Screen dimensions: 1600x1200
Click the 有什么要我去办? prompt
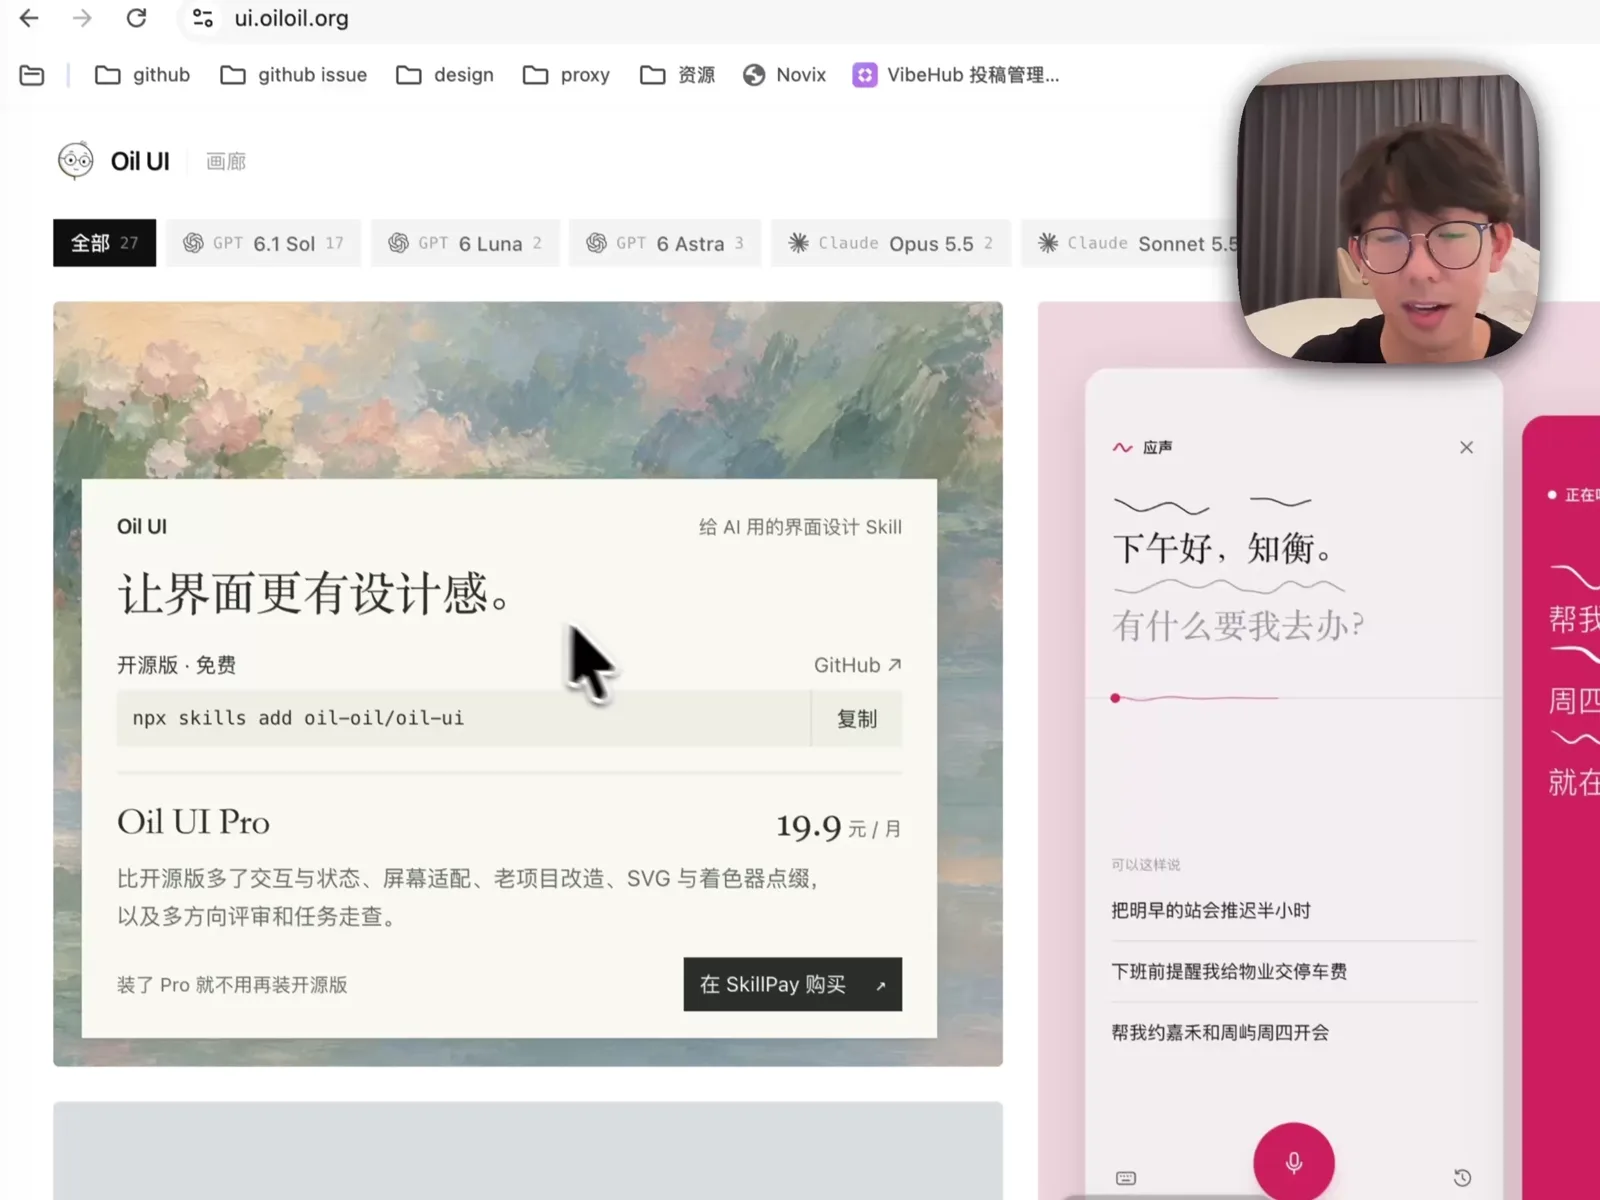pyautogui.click(x=1238, y=626)
